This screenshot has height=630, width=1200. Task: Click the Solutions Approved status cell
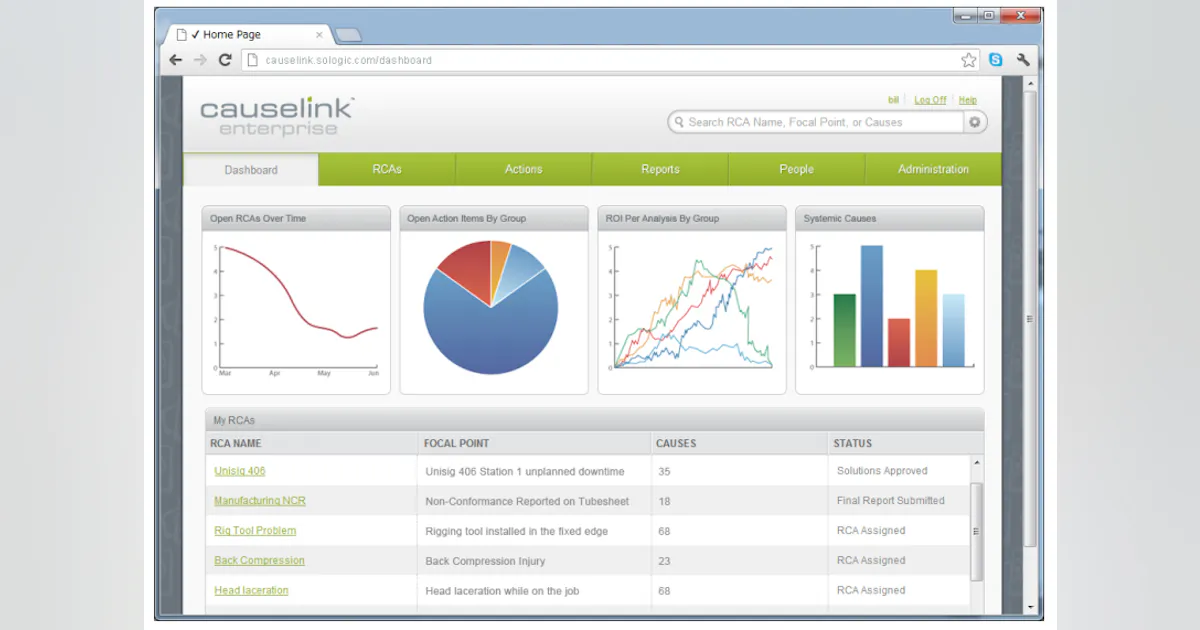tap(882, 471)
